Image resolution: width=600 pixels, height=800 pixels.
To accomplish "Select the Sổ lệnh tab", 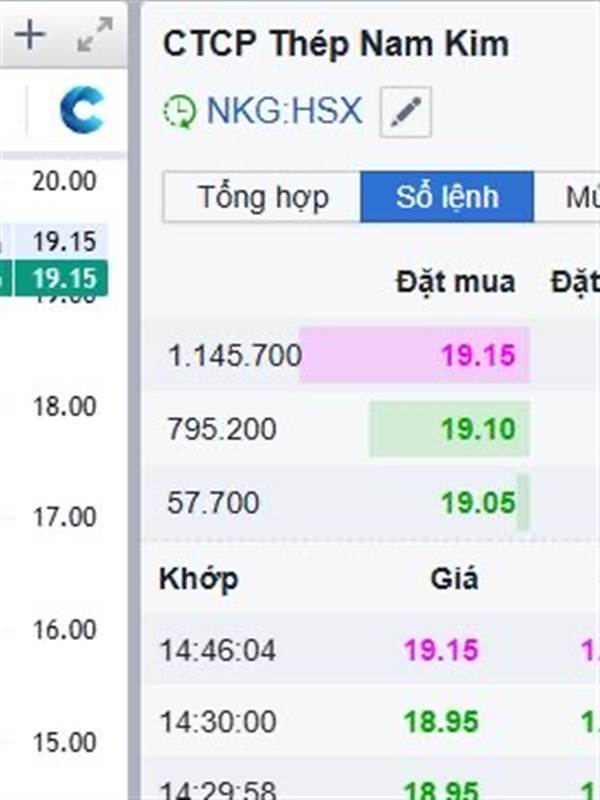I will pyautogui.click(x=447, y=197).
